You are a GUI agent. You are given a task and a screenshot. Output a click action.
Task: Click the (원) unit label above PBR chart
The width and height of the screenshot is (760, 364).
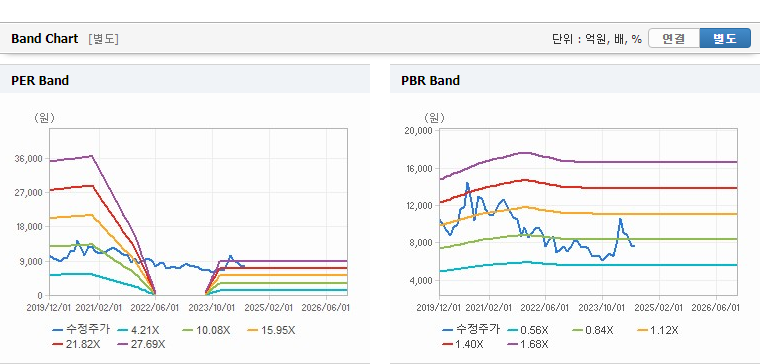(x=434, y=118)
